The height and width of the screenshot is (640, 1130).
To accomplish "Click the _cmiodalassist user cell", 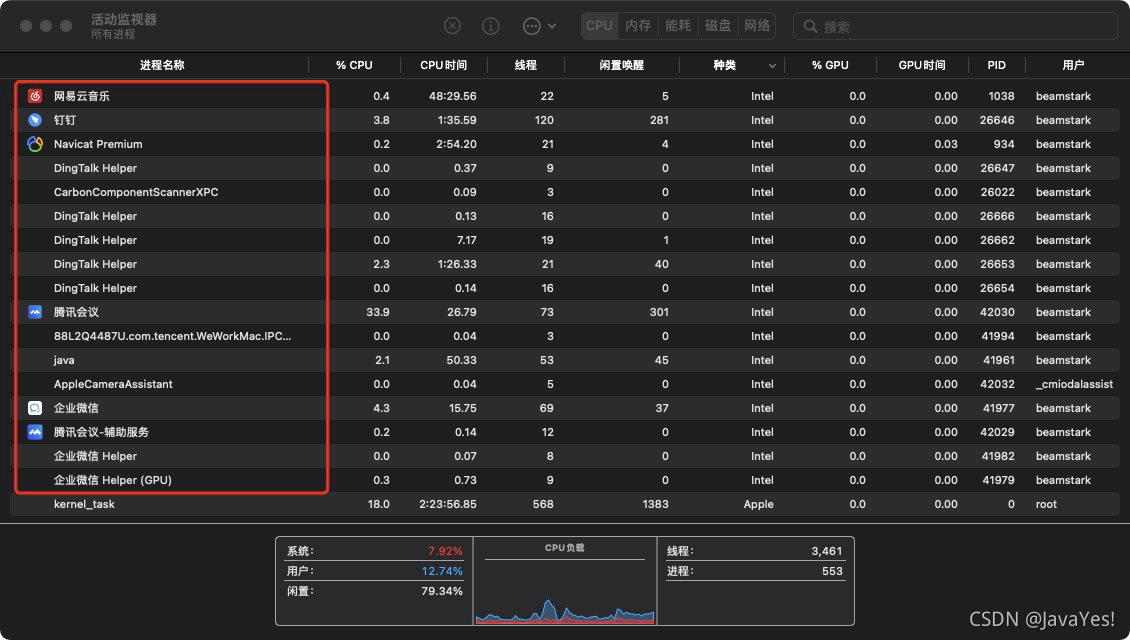I will 1074,384.
